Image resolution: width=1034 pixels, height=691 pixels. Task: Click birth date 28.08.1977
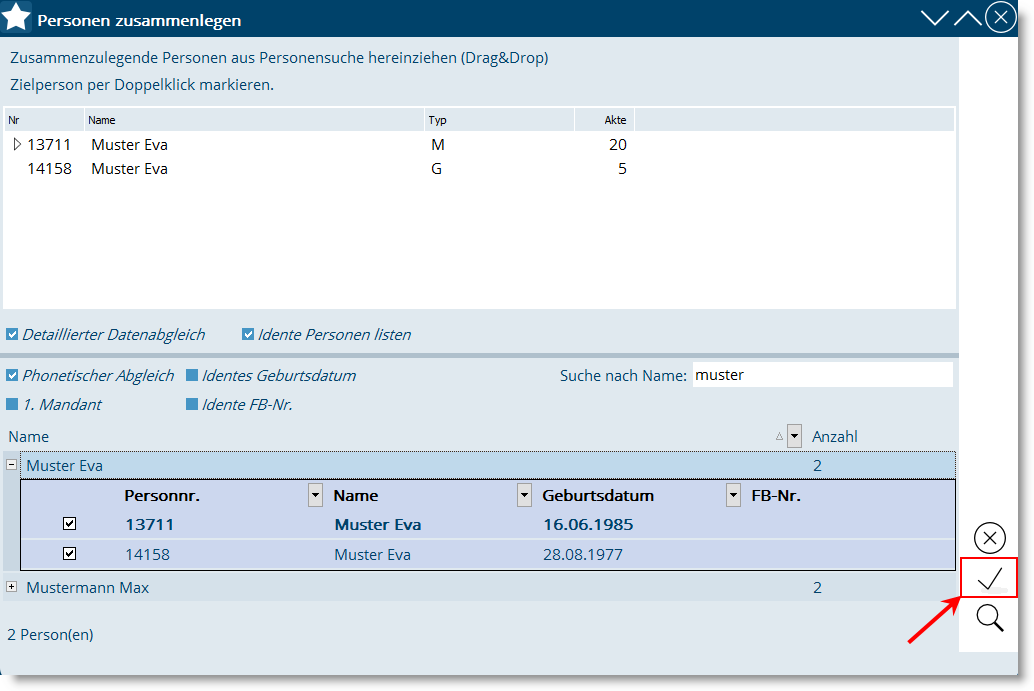(583, 555)
